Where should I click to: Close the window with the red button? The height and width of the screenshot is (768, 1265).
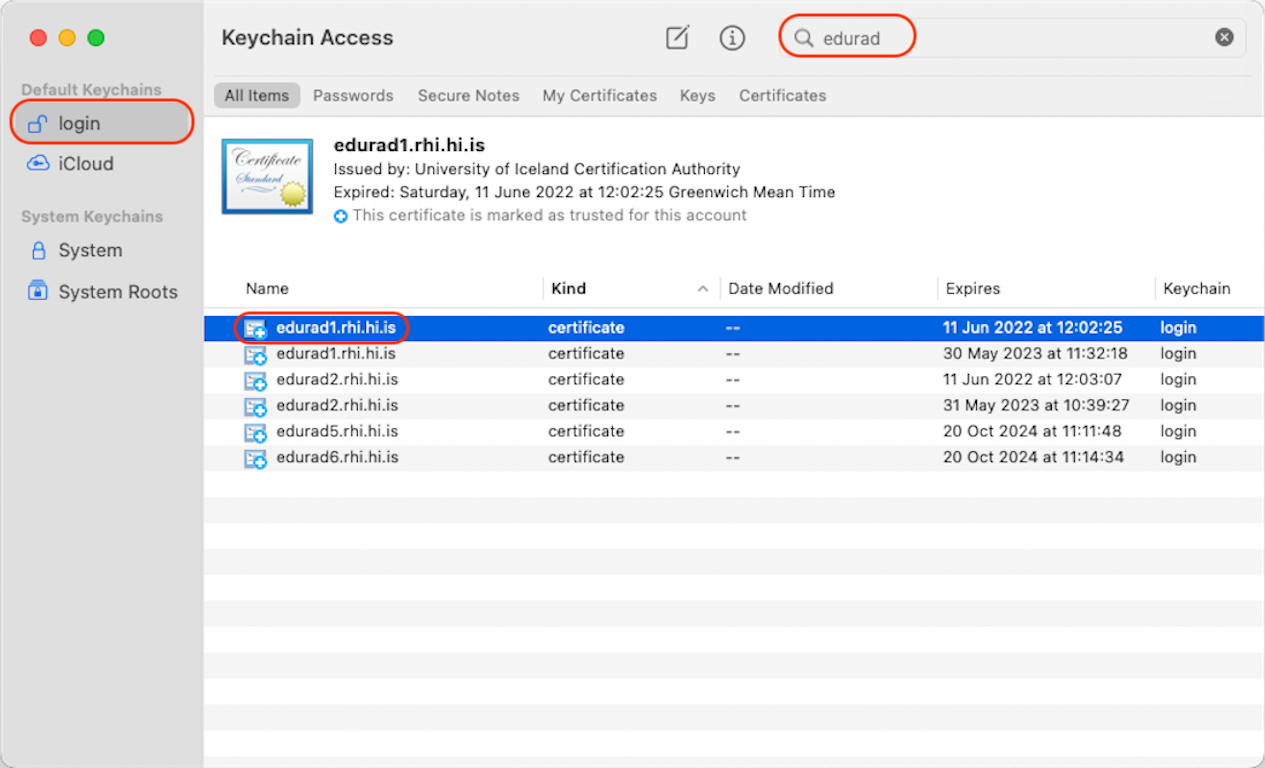click(x=38, y=38)
